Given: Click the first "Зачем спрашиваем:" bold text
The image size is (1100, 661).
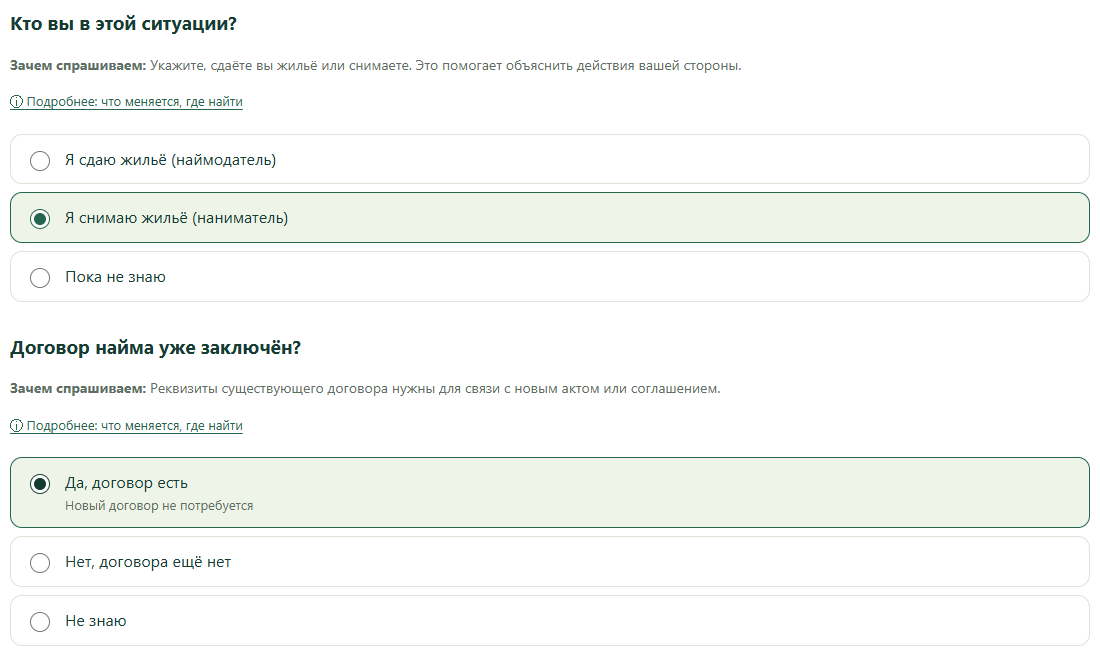Looking at the screenshot, I should click(x=78, y=66).
